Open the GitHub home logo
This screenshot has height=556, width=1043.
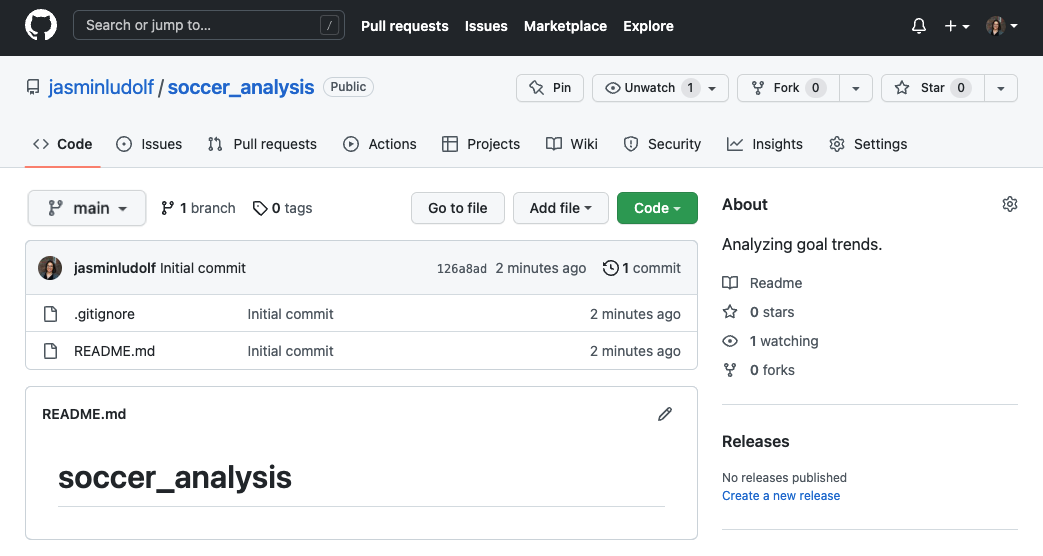coord(41,26)
